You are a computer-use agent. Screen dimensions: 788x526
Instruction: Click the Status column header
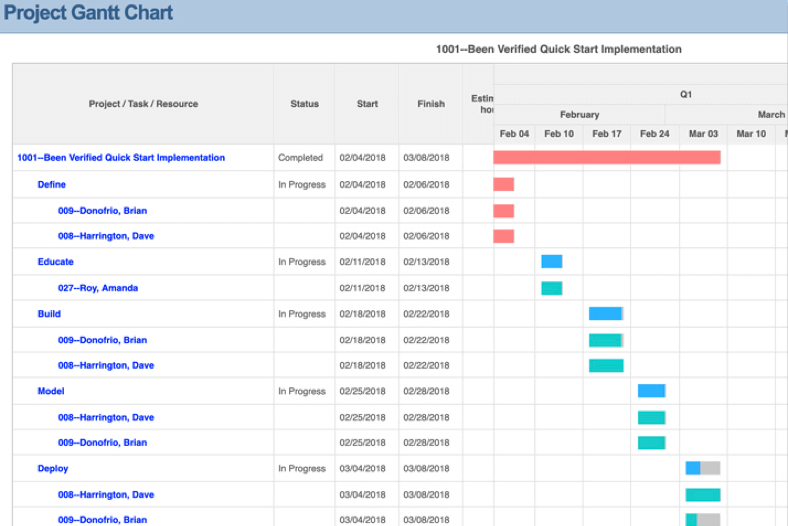(x=305, y=104)
